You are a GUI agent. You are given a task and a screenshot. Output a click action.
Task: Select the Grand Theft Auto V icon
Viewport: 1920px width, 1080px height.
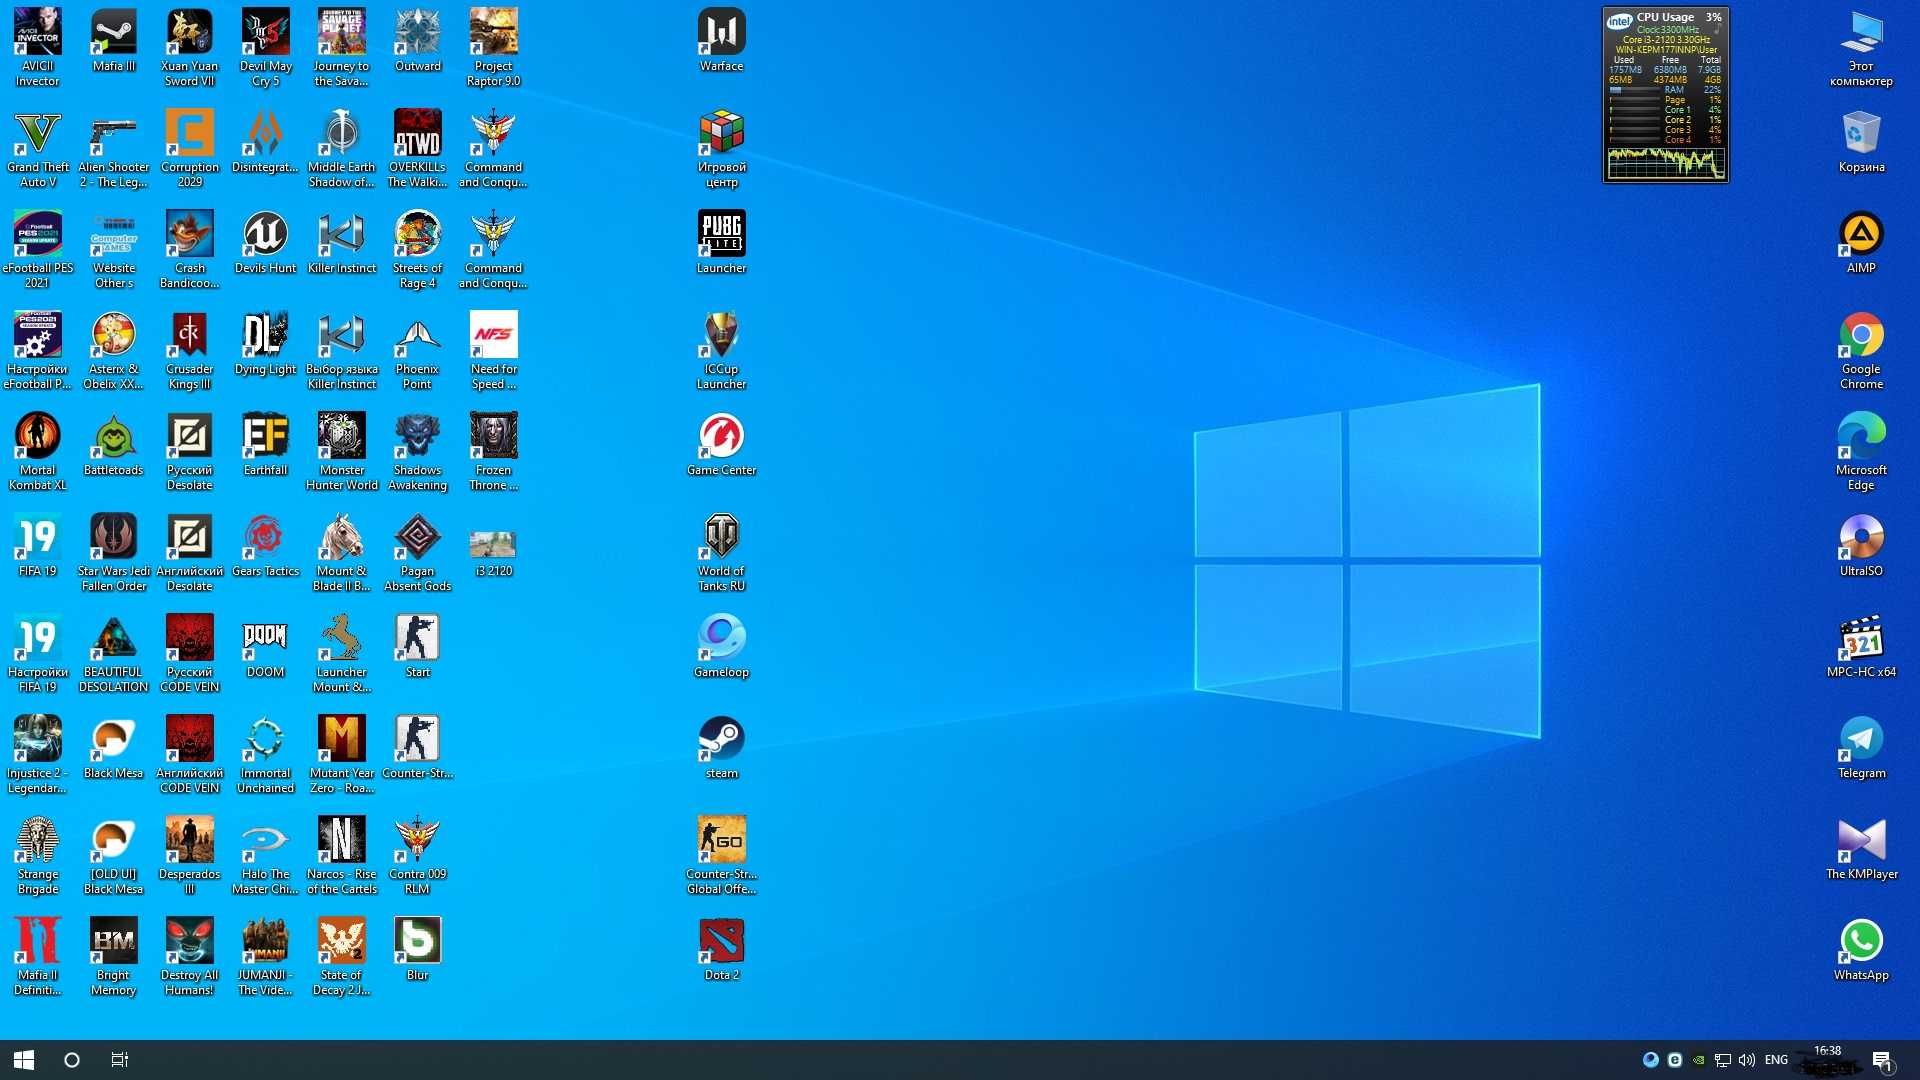click(38, 148)
